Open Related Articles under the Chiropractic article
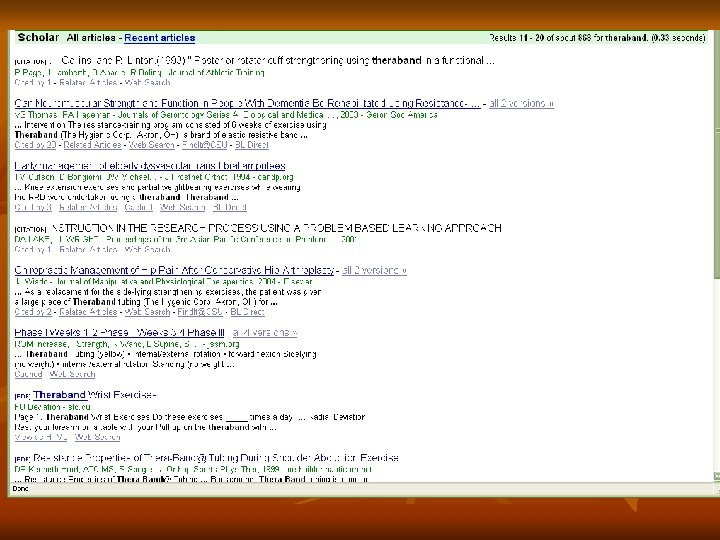The image size is (720, 540). (88, 312)
